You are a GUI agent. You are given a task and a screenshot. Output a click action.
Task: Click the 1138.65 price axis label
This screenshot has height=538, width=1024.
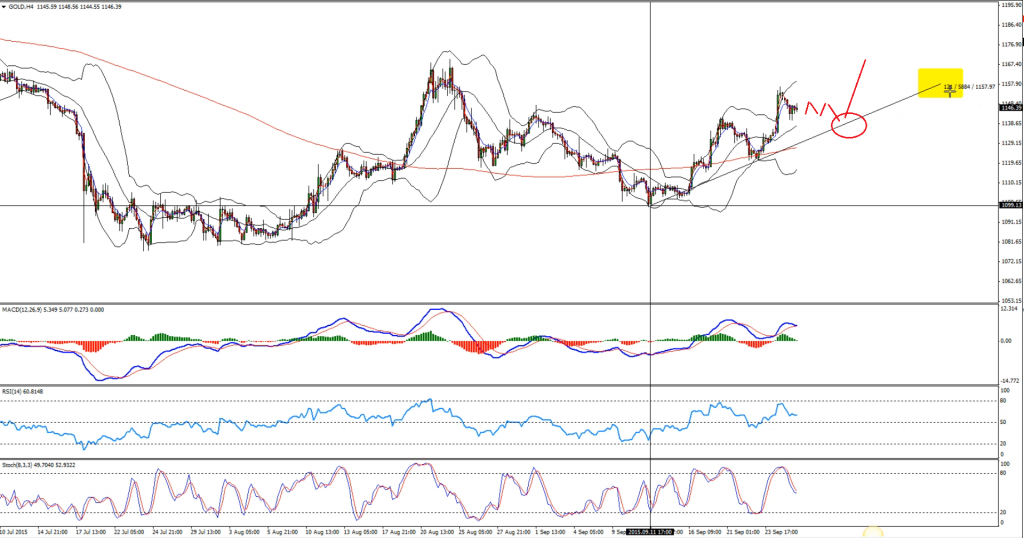[1011, 123]
